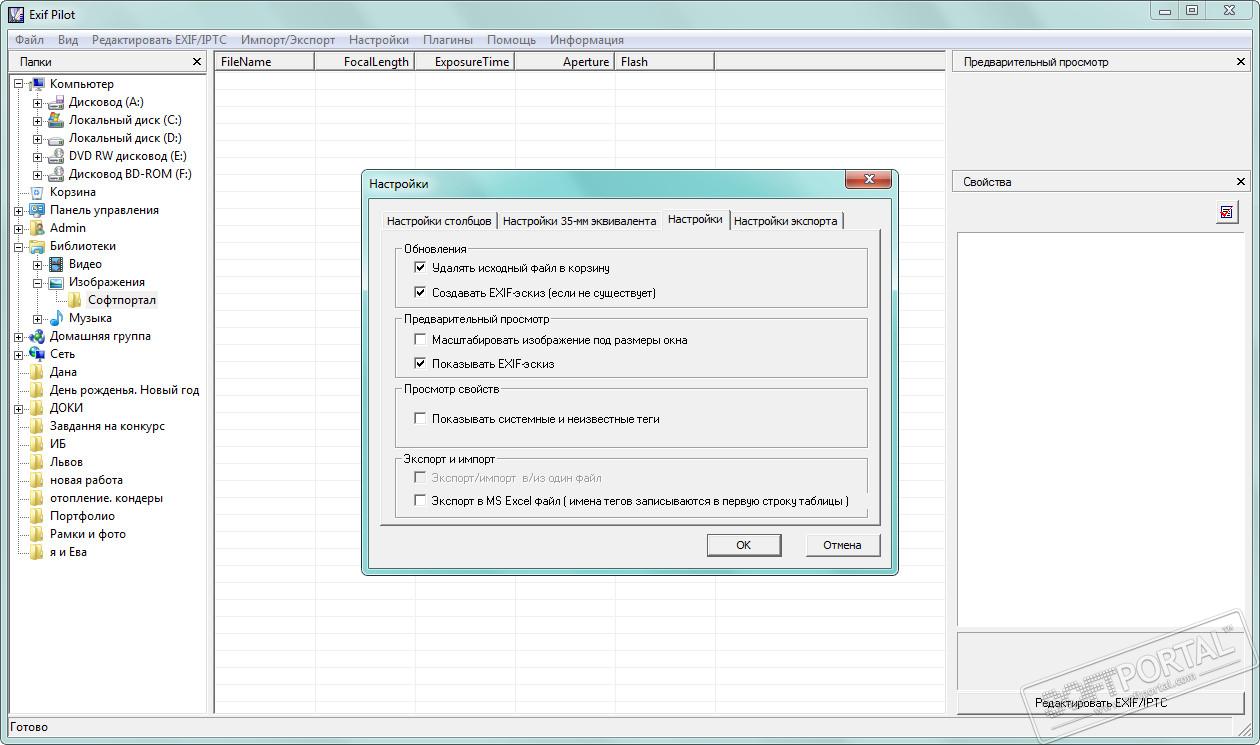Click the Компьютер computer icon in folder tree
Viewport: 1260px width, 745px height.
tap(37, 84)
